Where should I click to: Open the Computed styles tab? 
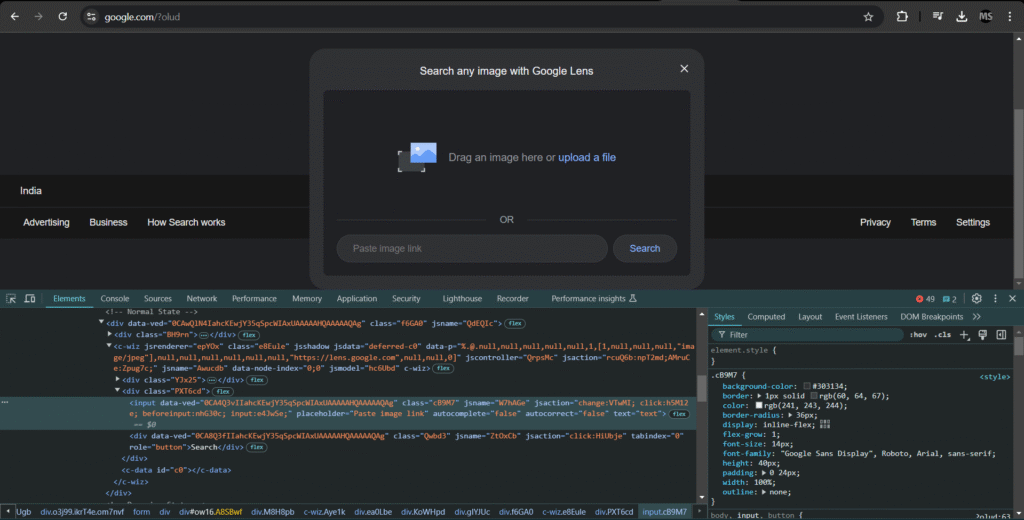click(766, 317)
